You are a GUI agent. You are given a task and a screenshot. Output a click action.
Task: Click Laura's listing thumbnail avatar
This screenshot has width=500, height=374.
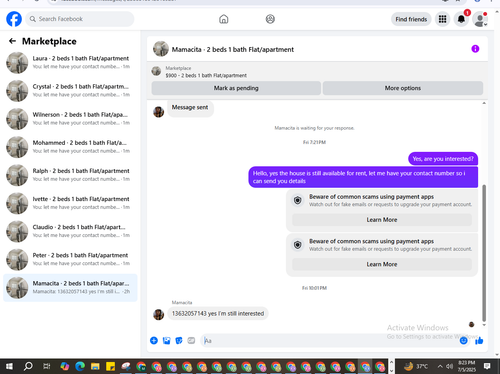(17, 63)
